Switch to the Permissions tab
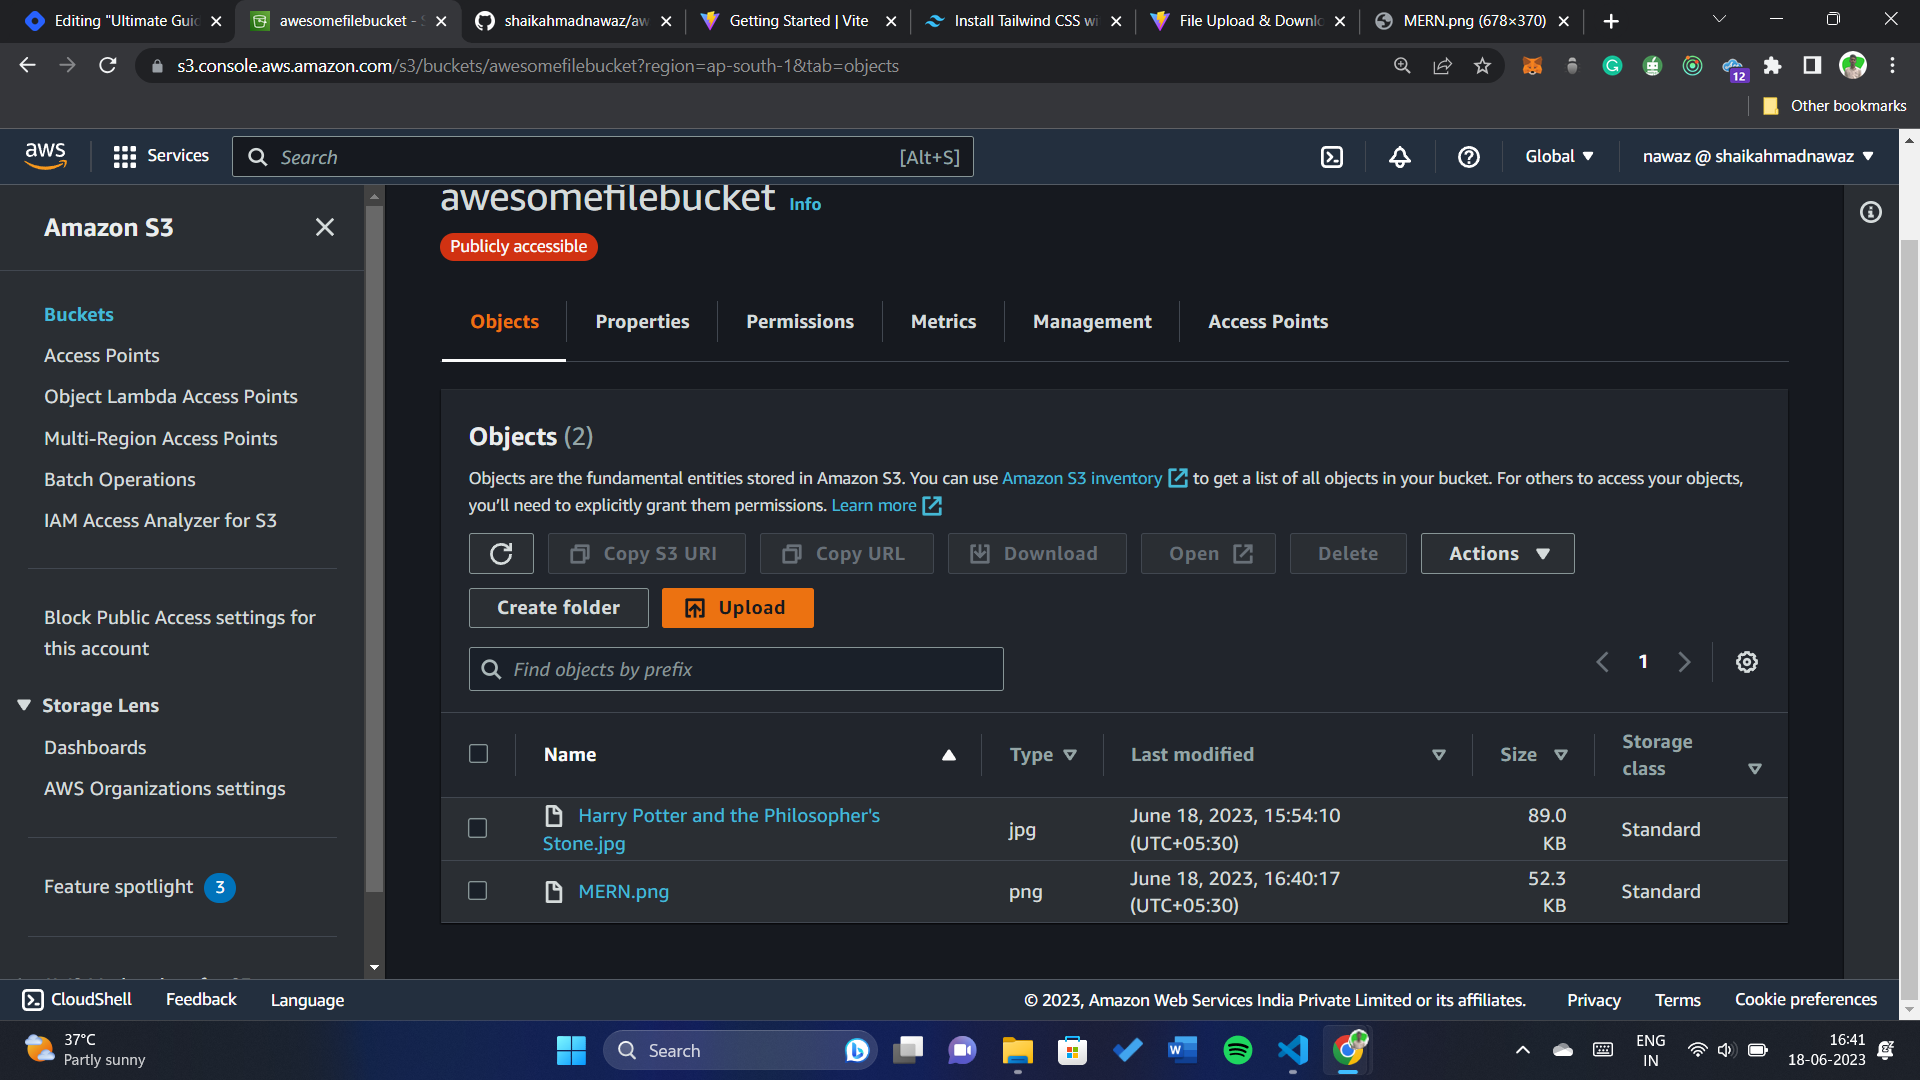Viewport: 1920px width, 1080px height. coord(799,321)
